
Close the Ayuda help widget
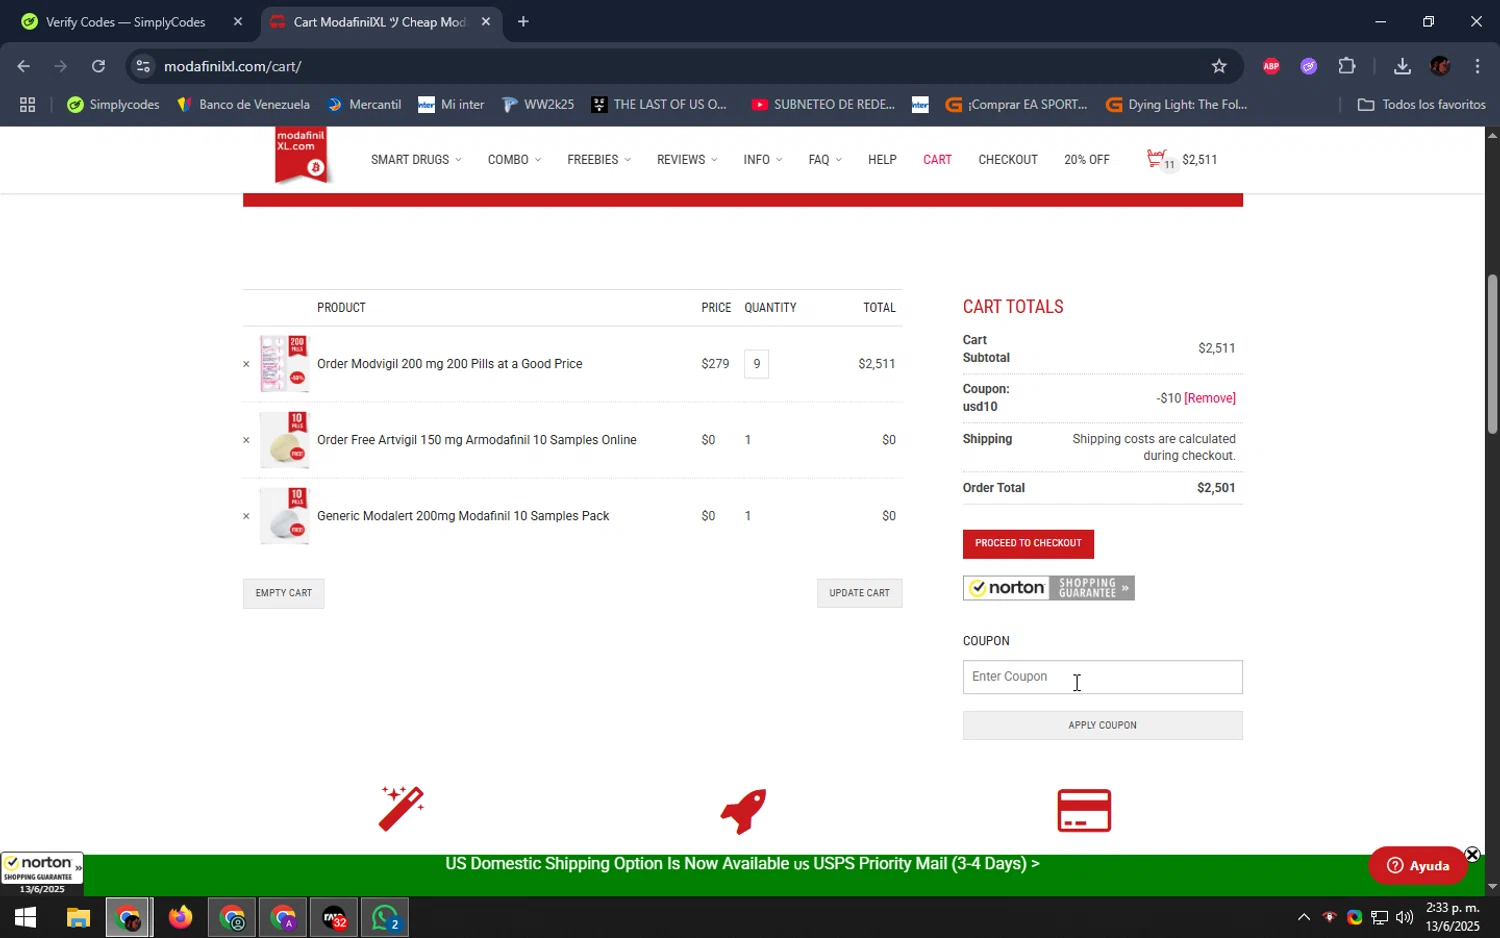point(1472,854)
